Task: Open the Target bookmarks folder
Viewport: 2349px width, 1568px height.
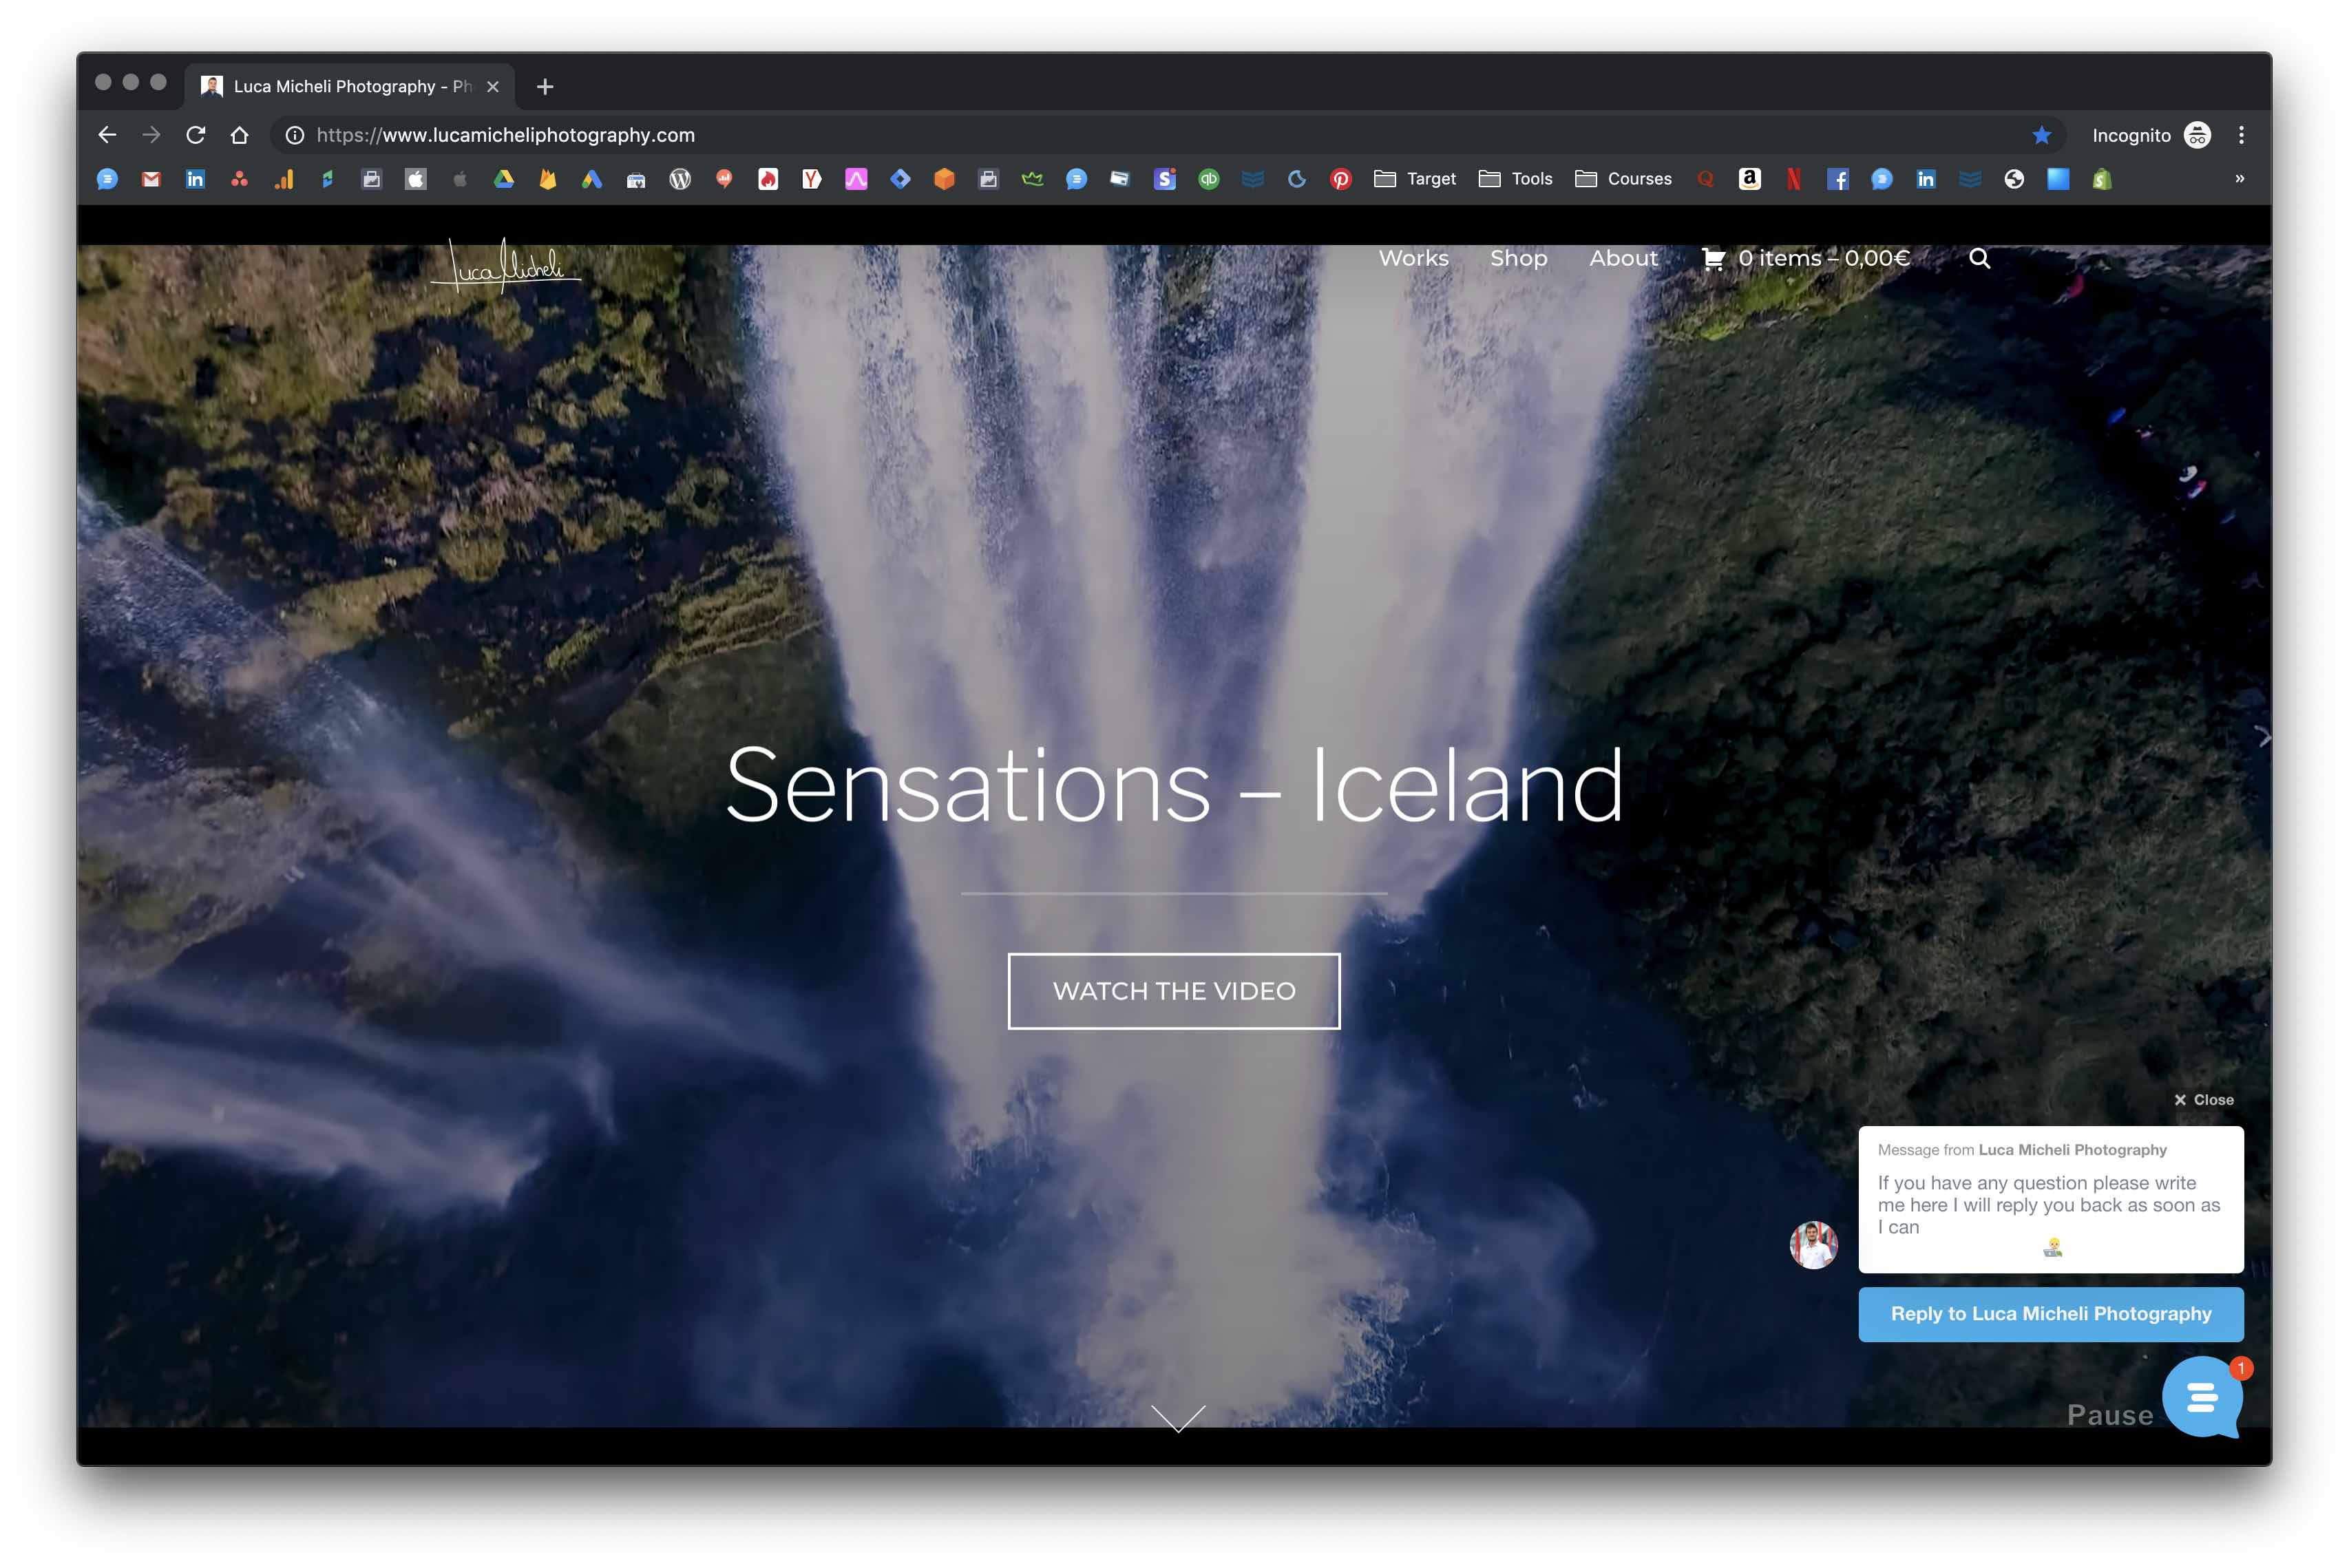Action: (1415, 179)
